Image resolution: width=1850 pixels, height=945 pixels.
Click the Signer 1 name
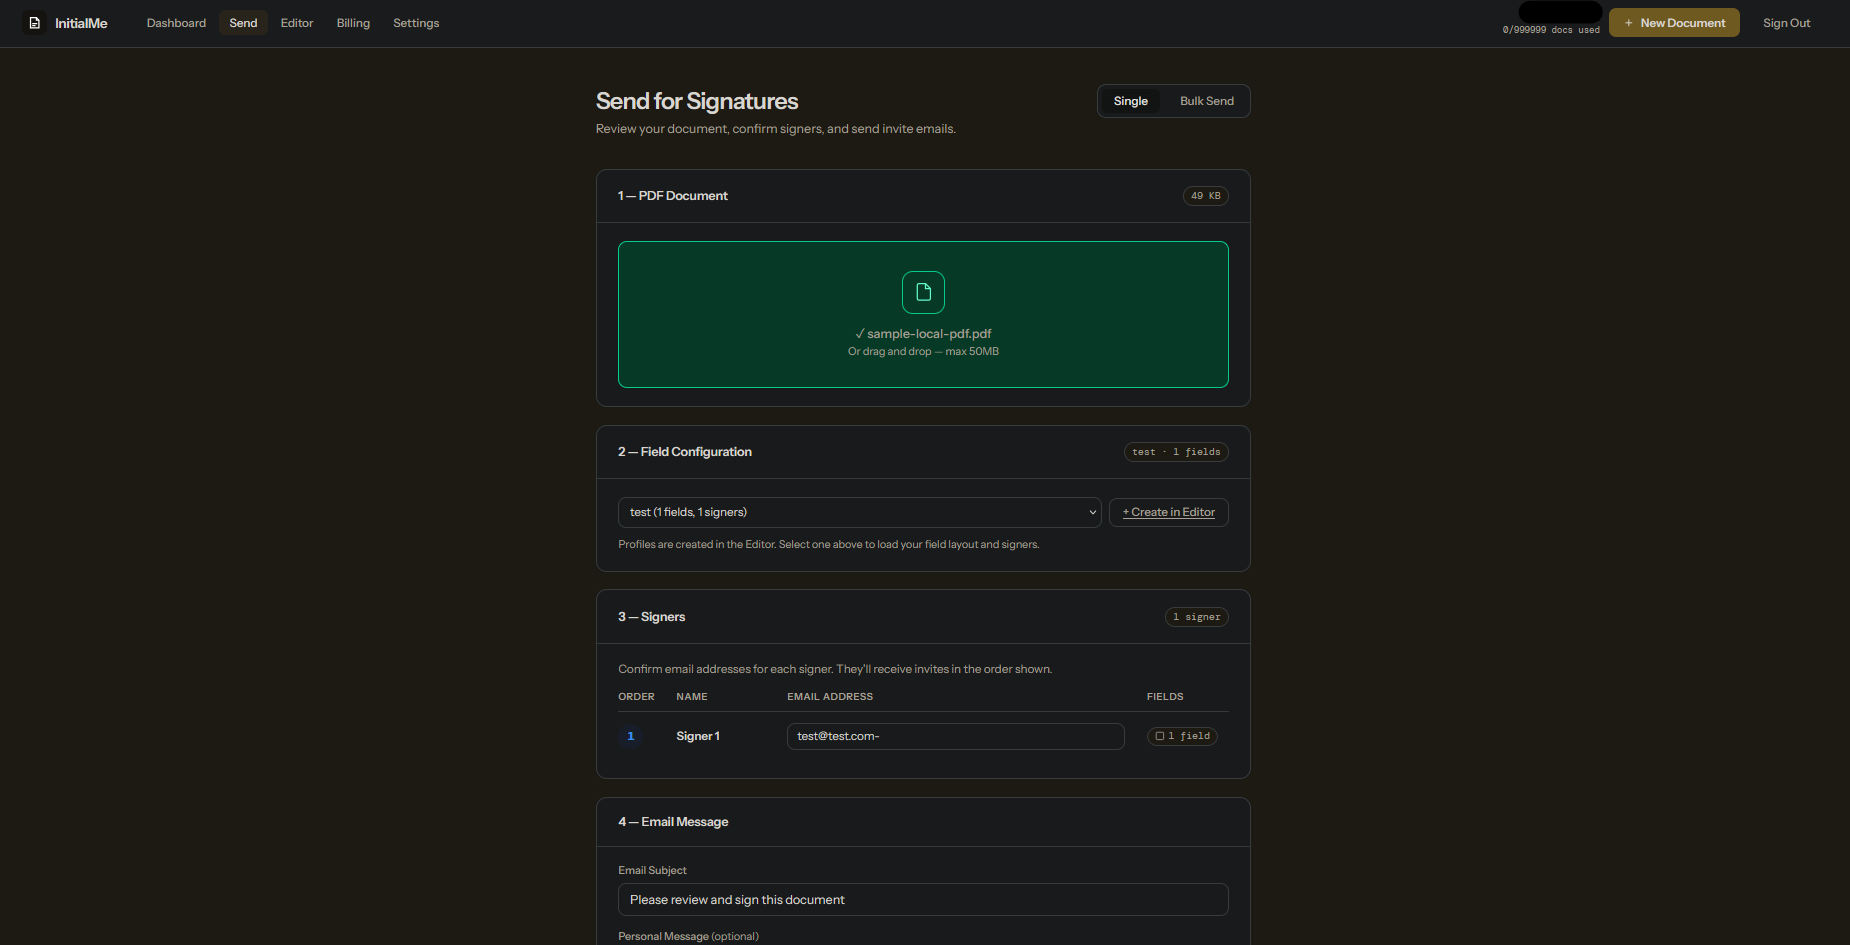pos(698,736)
